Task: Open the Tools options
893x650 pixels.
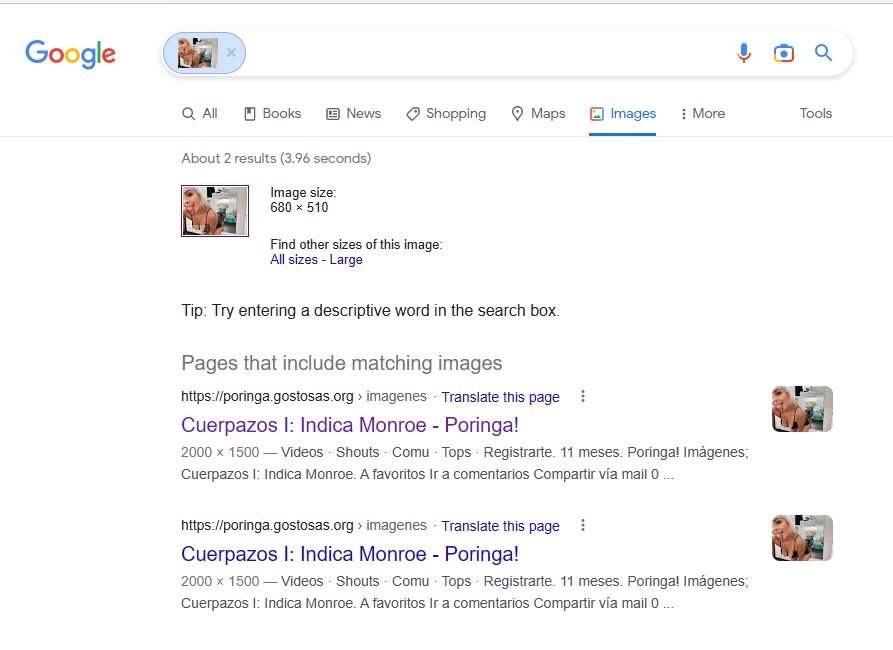Action: [815, 114]
